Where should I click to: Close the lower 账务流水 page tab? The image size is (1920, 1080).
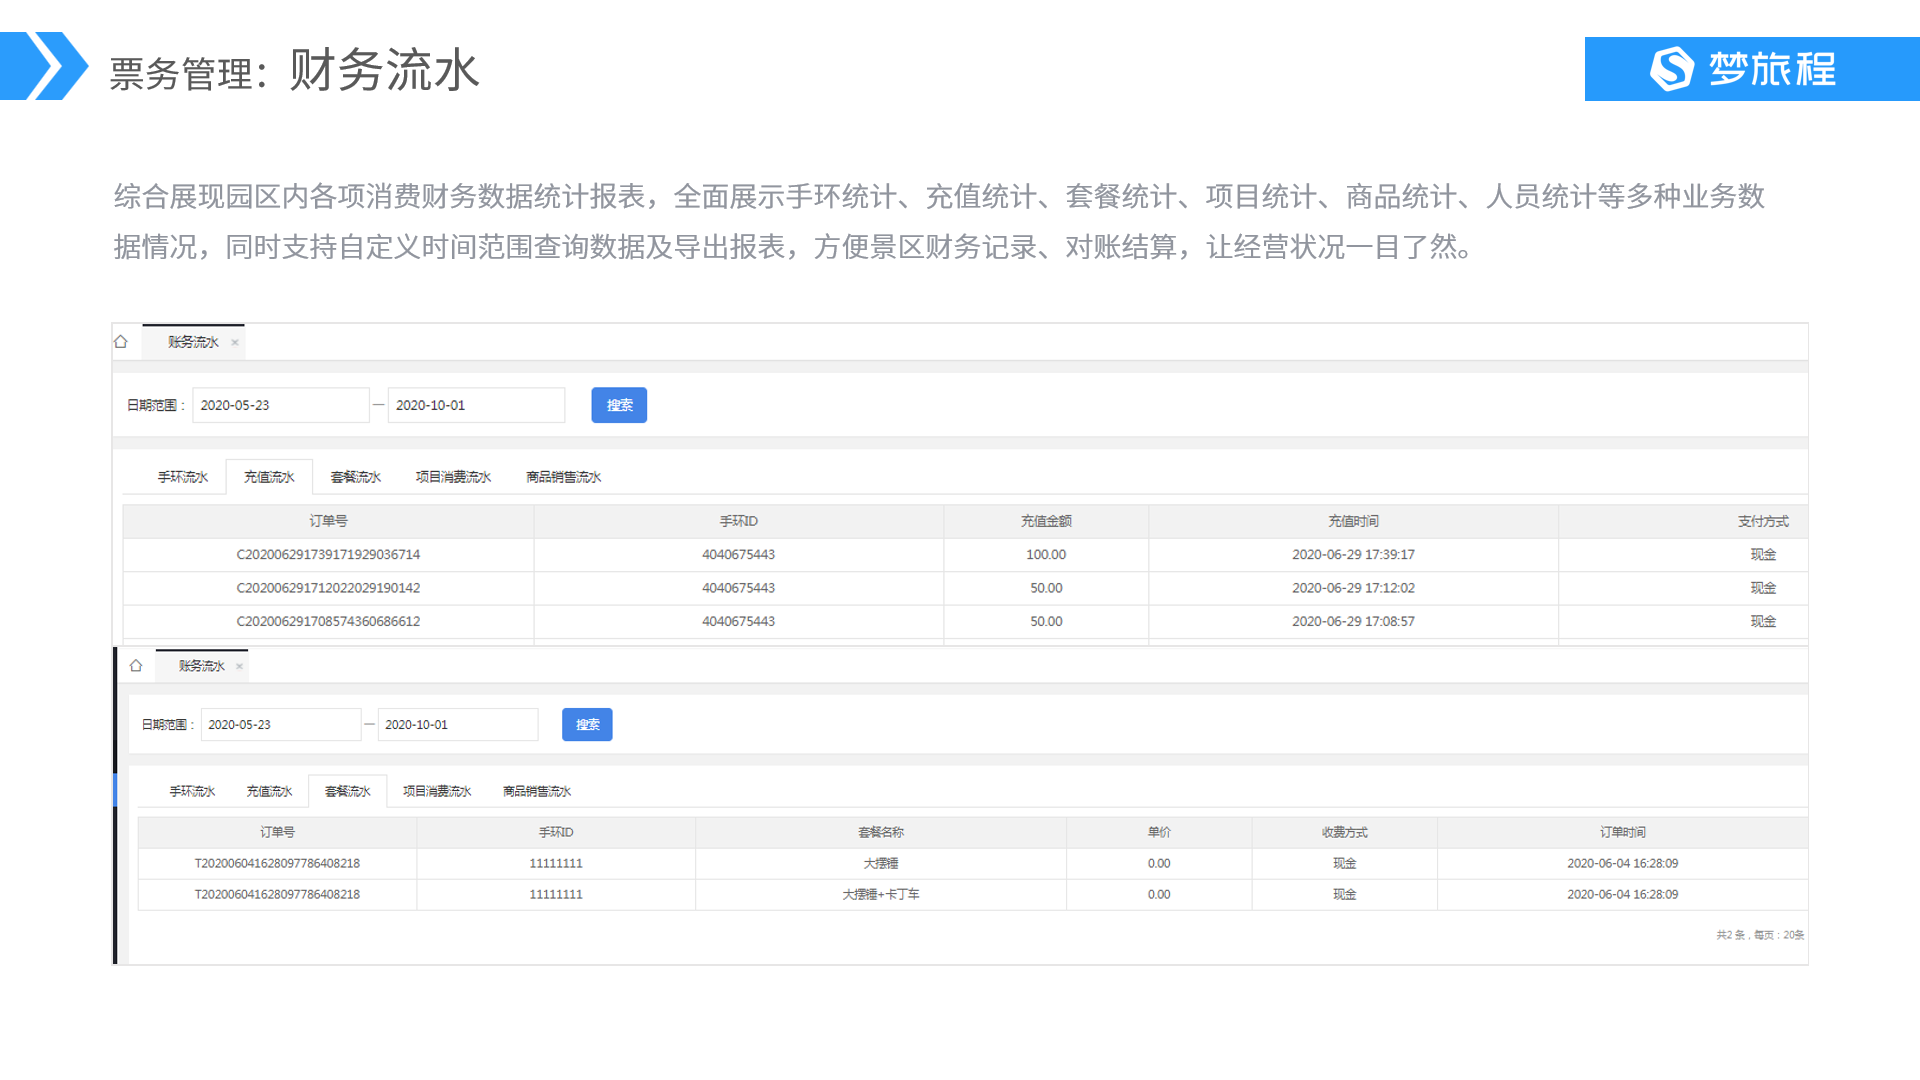pyautogui.click(x=239, y=666)
